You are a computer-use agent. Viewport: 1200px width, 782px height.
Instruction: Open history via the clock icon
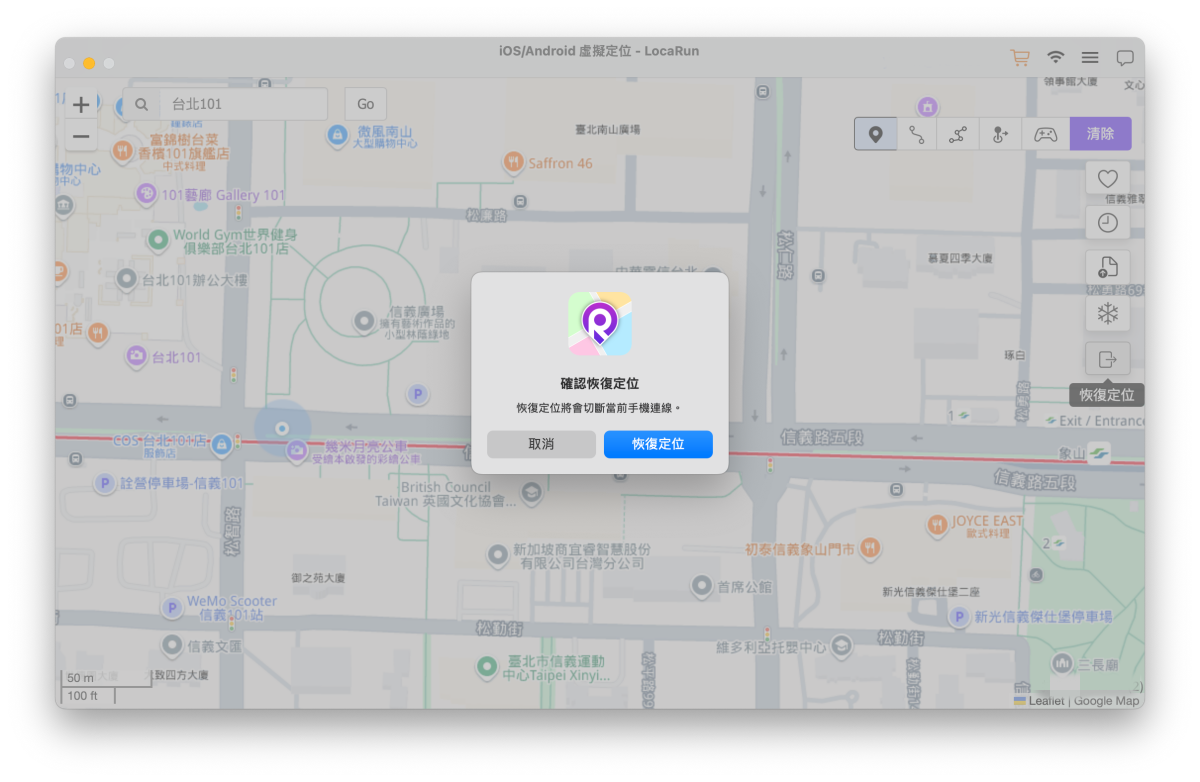[1108, 223]
